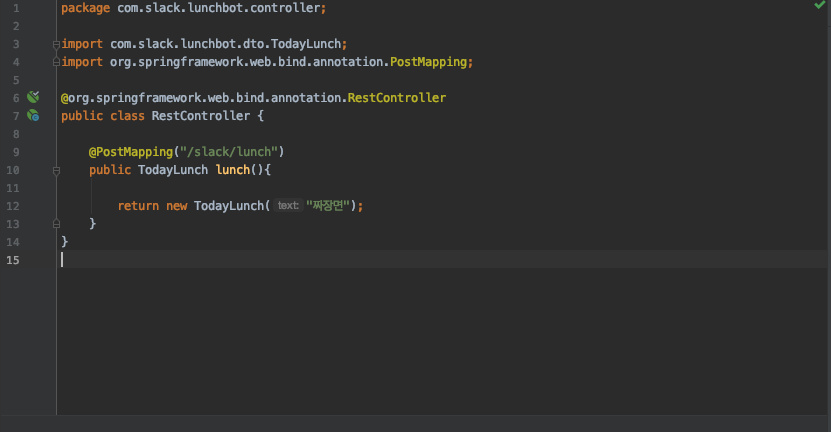Click the lunch method name
The width and height of the screenshot is (831, 432).
point(233,170)
